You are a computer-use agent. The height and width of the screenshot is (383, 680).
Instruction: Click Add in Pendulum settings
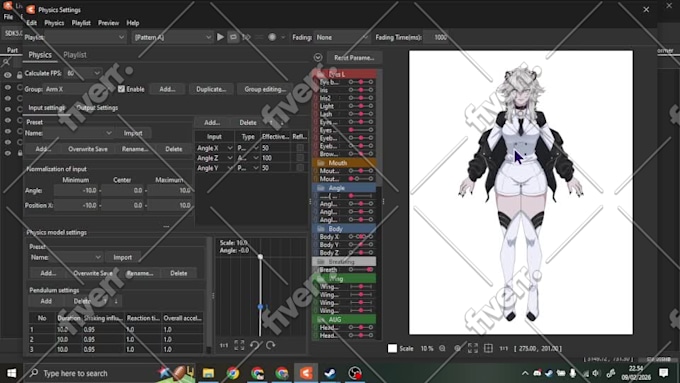(46, 301)
